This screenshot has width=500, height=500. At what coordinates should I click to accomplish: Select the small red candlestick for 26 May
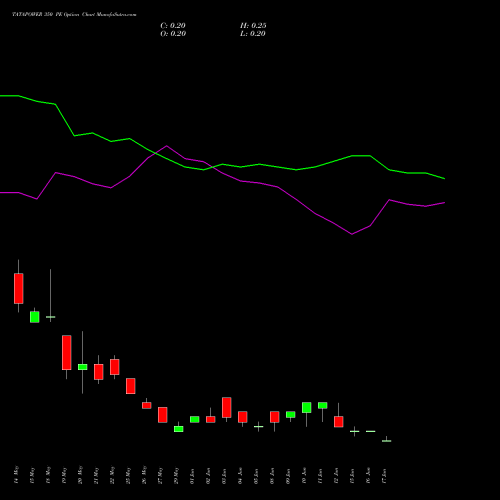pos(147,405)
